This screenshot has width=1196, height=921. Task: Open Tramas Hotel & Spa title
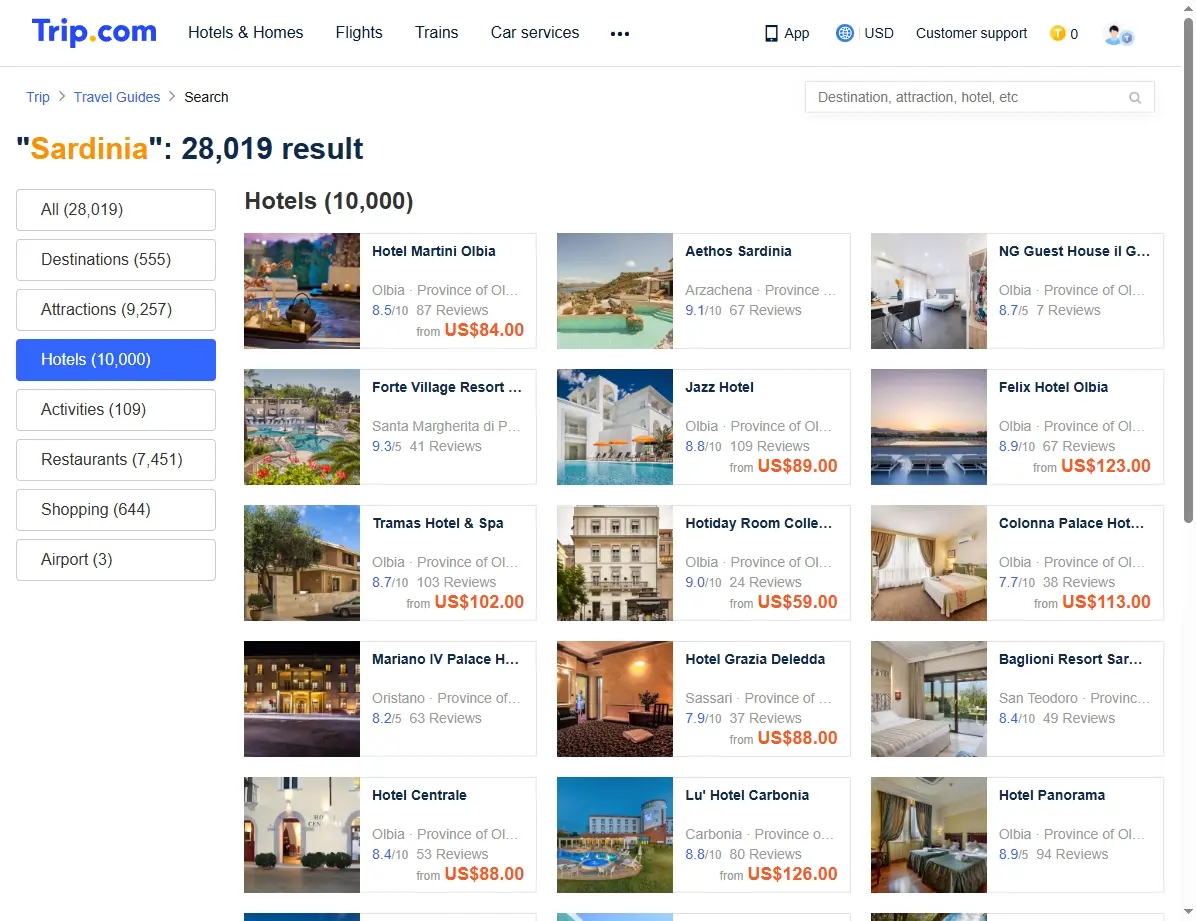point(438,523)
